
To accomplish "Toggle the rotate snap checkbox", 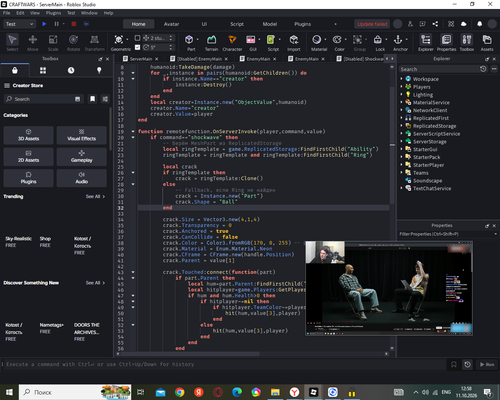I will (x=137, y=47).
